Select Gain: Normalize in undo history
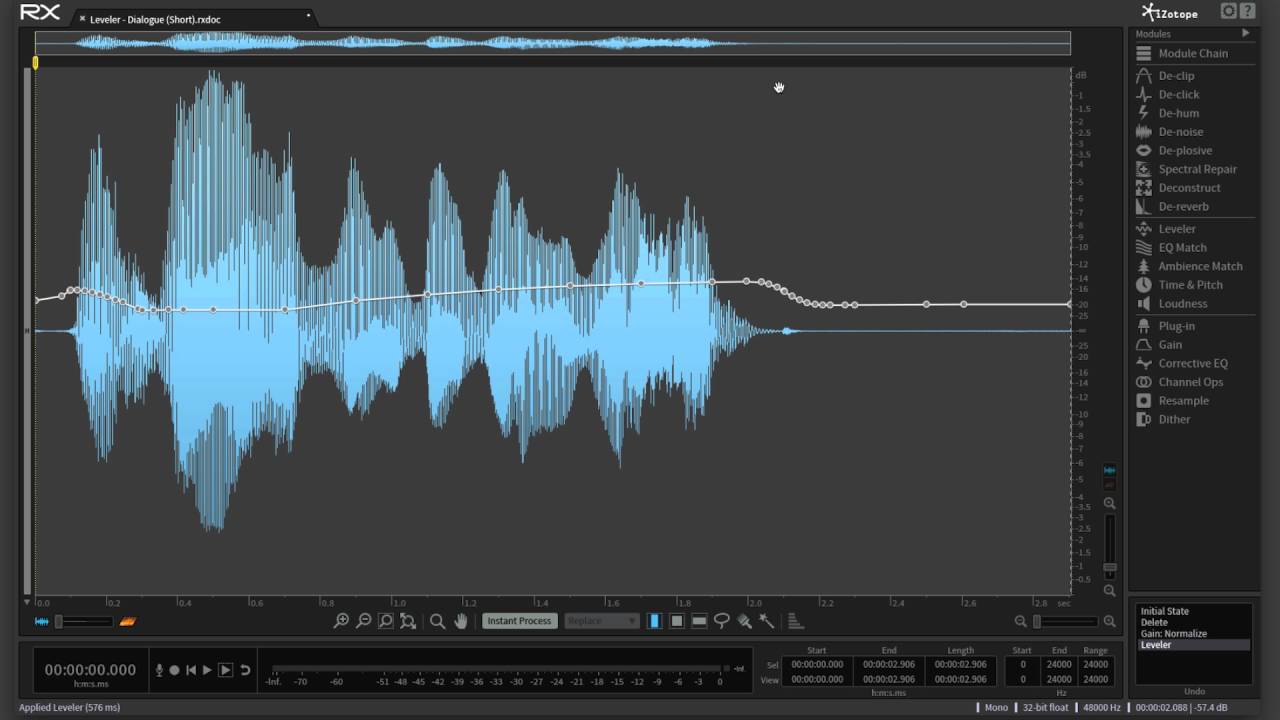Viewport: 1280px width, 720px height. point(1194,634)
